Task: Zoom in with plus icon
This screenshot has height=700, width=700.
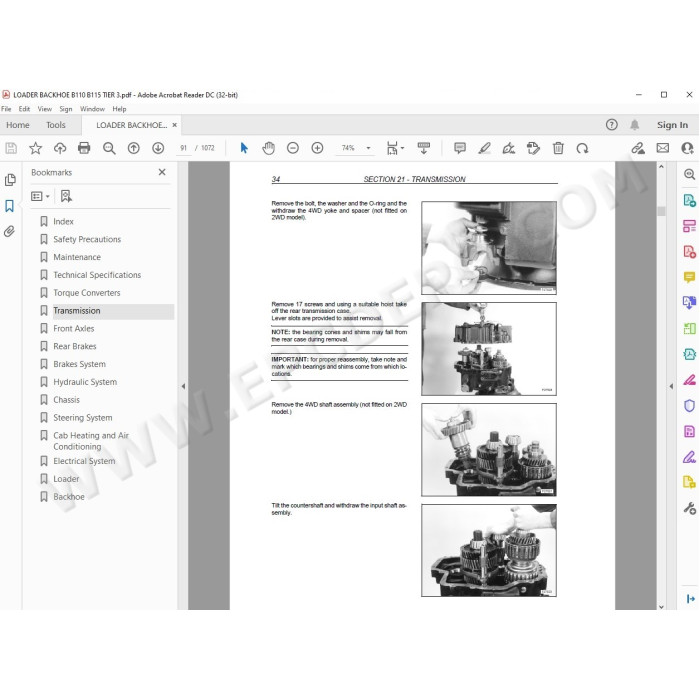Action: click(317, 148)
